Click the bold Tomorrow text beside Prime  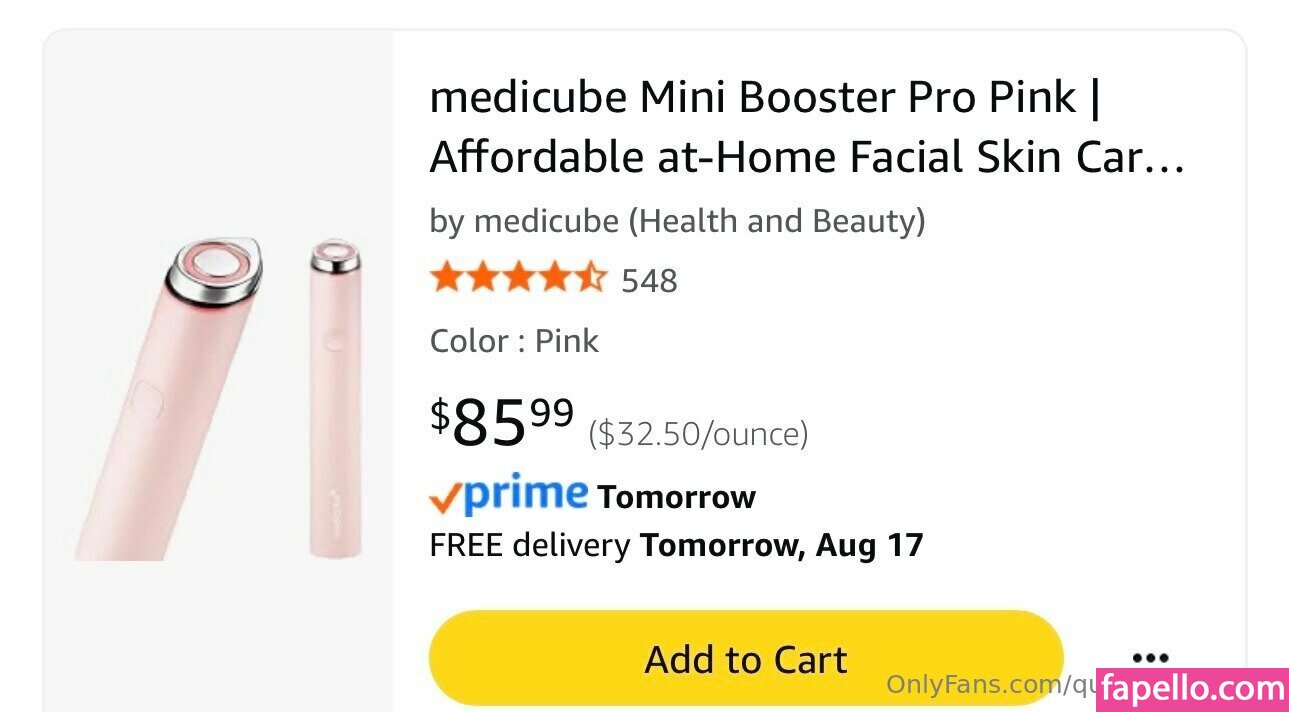[676, 497]
